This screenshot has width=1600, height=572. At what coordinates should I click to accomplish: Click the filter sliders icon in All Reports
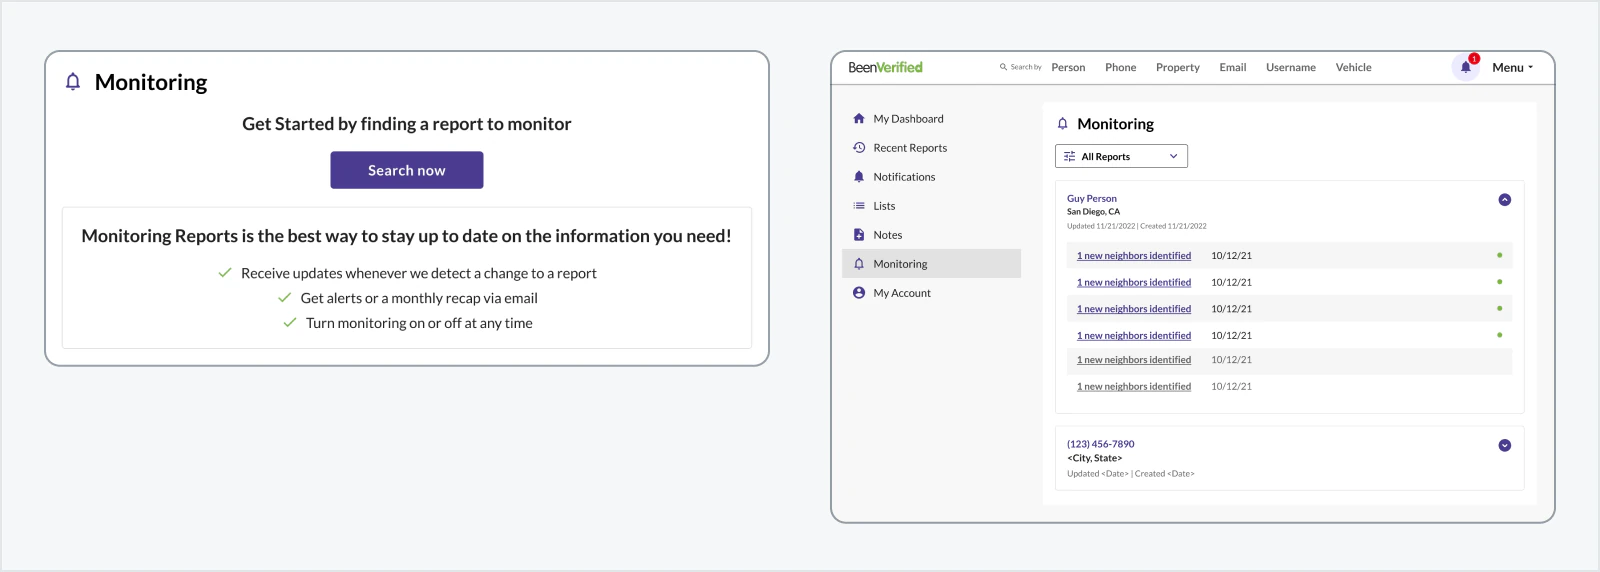[1069, 156]
